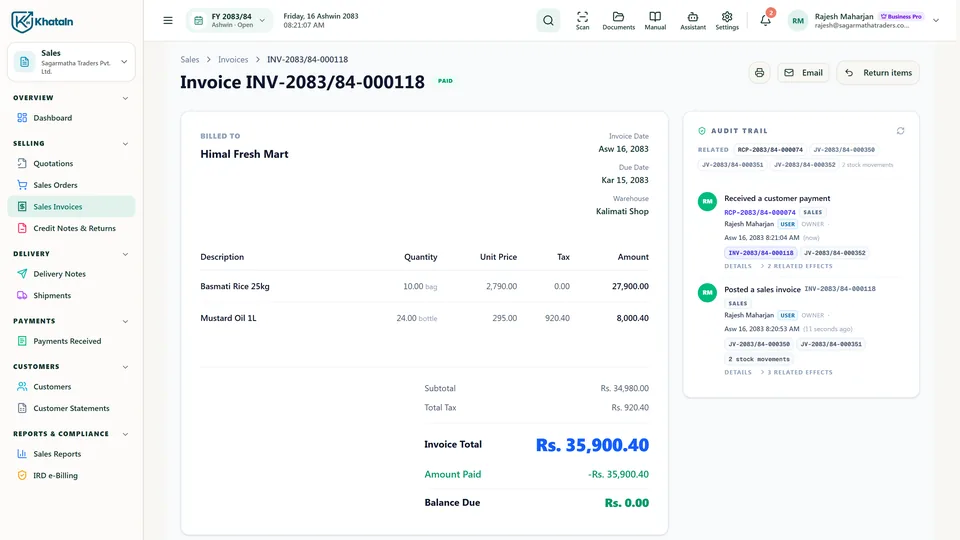Open Customer Statements page
This screenshot has width=960, height=540.
[71, 408]
